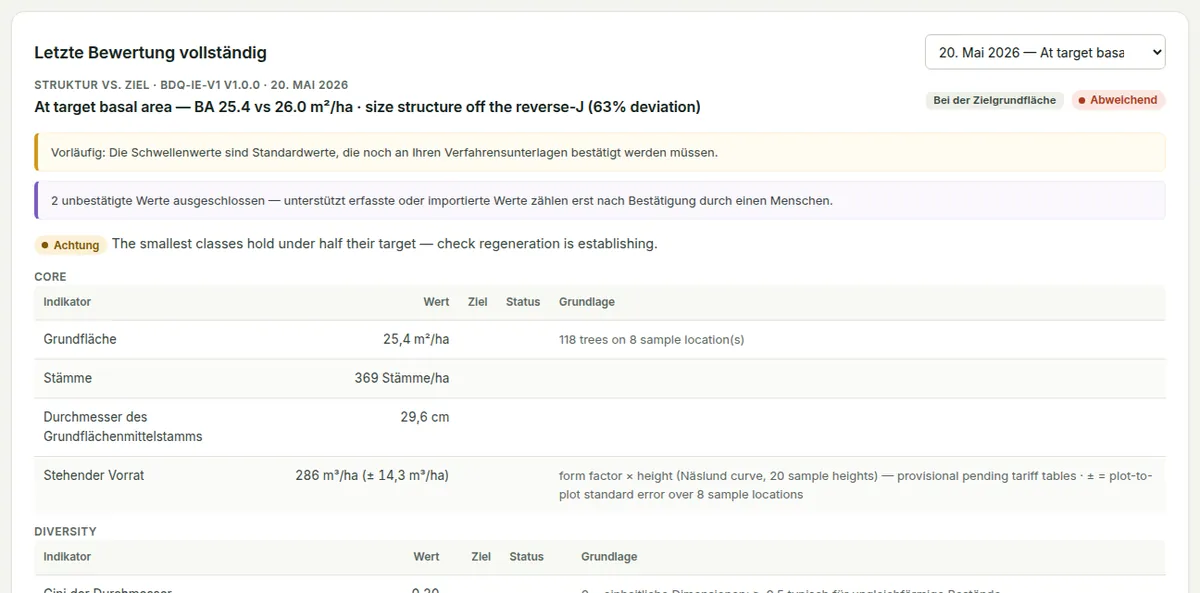Click the '286 m³/ha (± 14,3 m³/ha)' value

click(372, 475)
